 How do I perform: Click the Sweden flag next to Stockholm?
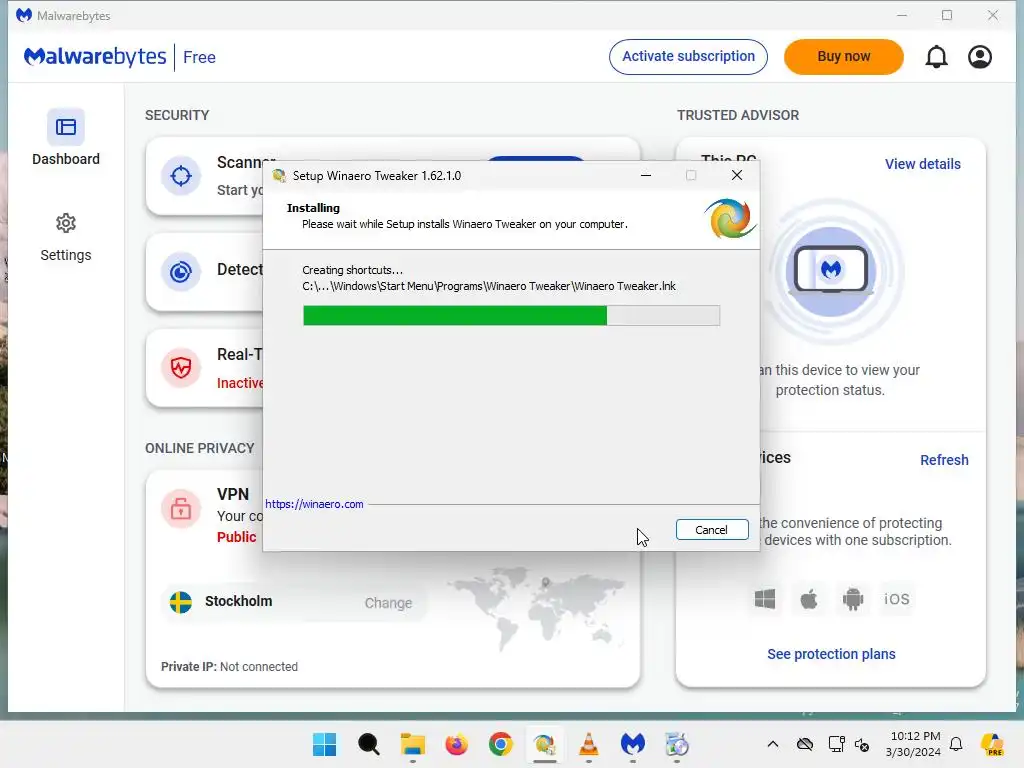(x=181, y=601)
